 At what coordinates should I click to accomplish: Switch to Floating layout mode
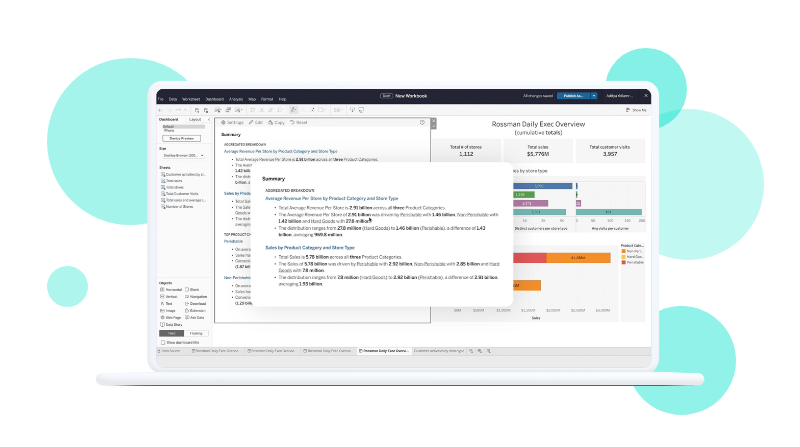click(195, 333)
